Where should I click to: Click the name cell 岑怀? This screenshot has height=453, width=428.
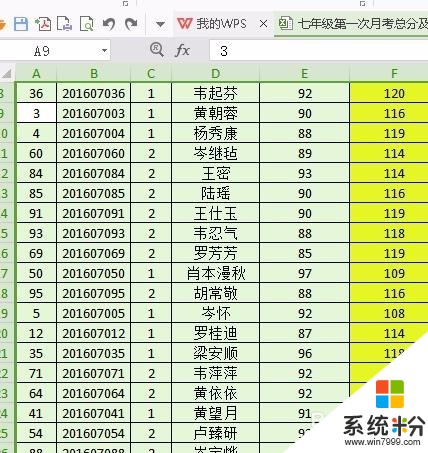[x=215, y=313]
